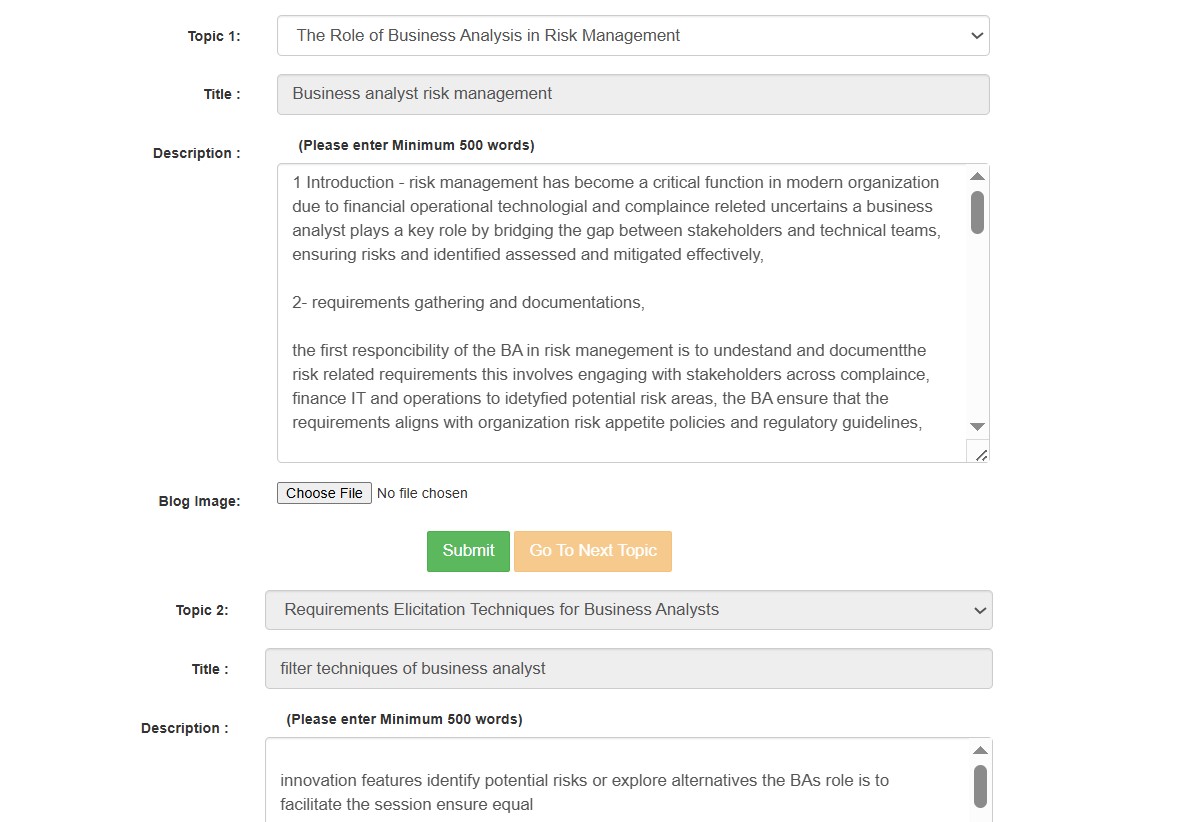Click the 'No file chosen' text
The image size is (1186, 822).
[x=422, y=493]
